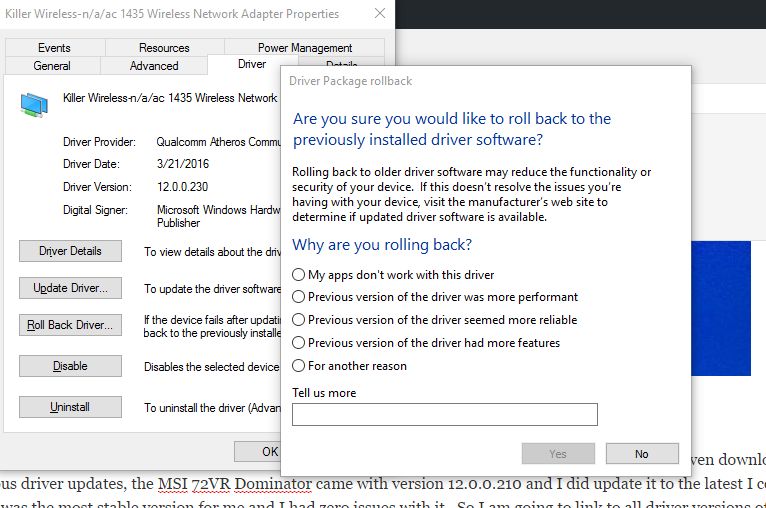Open the Advanced tab
The height and width of the screenshot is (508, 766).
click(x=154, y=66)
